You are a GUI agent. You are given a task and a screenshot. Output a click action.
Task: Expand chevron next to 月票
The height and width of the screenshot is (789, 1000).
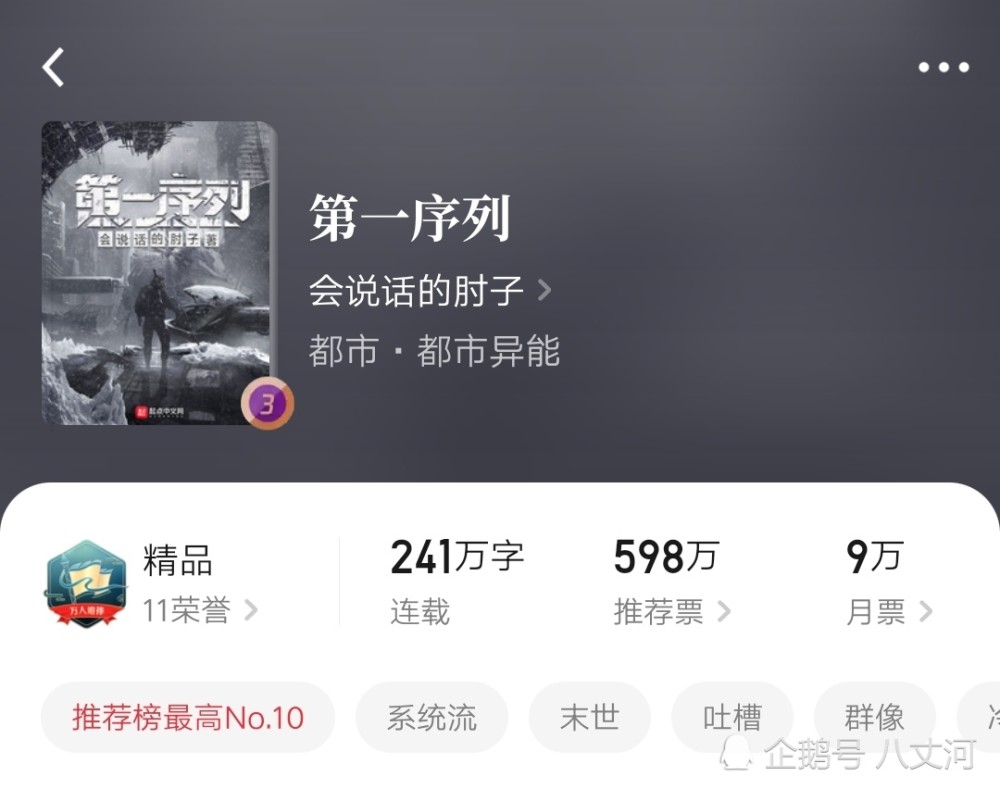(925, 611)
